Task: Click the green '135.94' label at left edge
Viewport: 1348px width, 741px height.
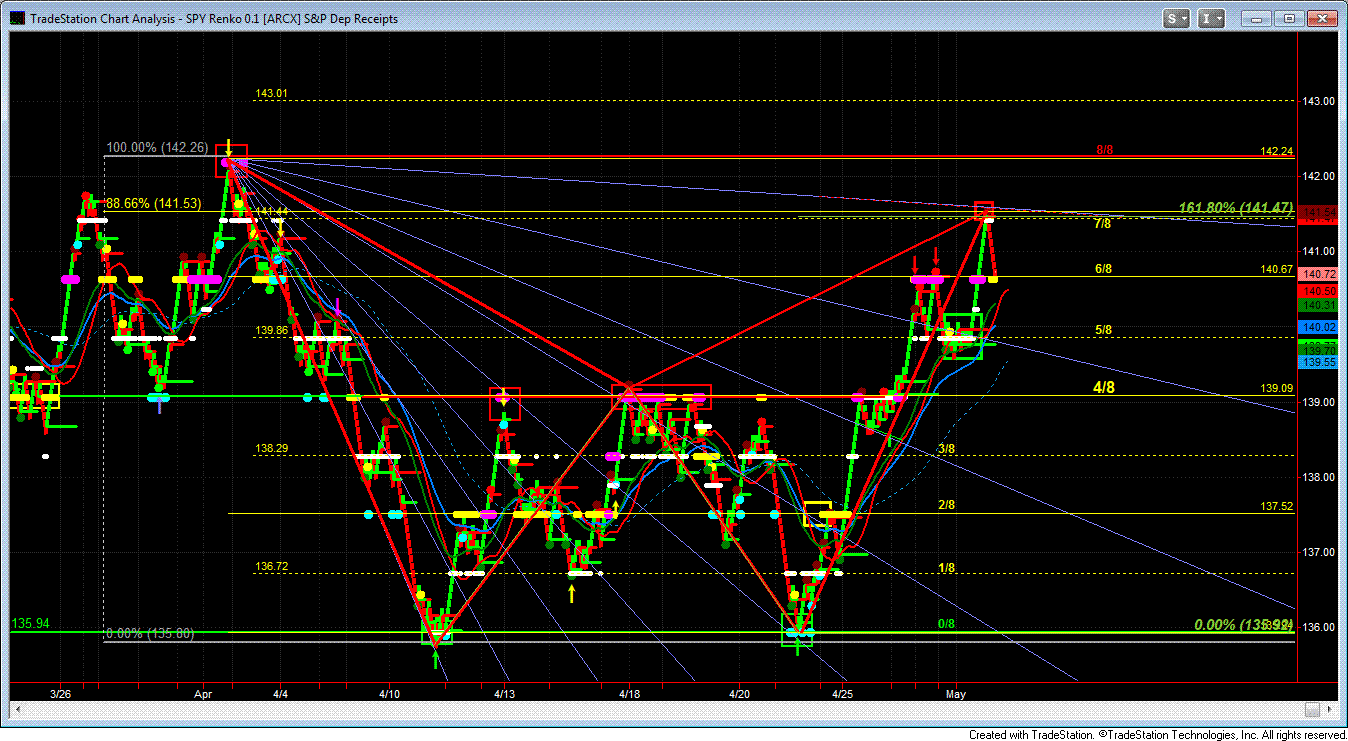Action: tap(30, 623)
